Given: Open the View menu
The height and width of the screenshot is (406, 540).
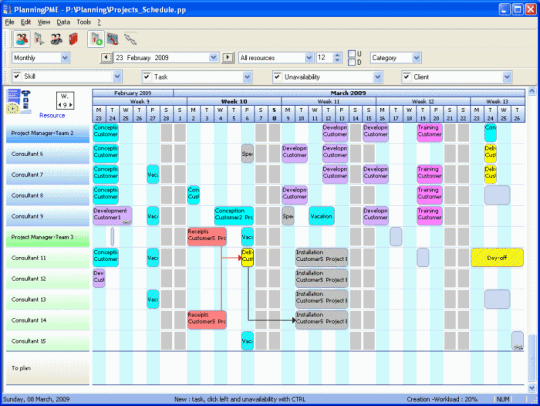Looking at the screenshot, I should pos(44,22).
